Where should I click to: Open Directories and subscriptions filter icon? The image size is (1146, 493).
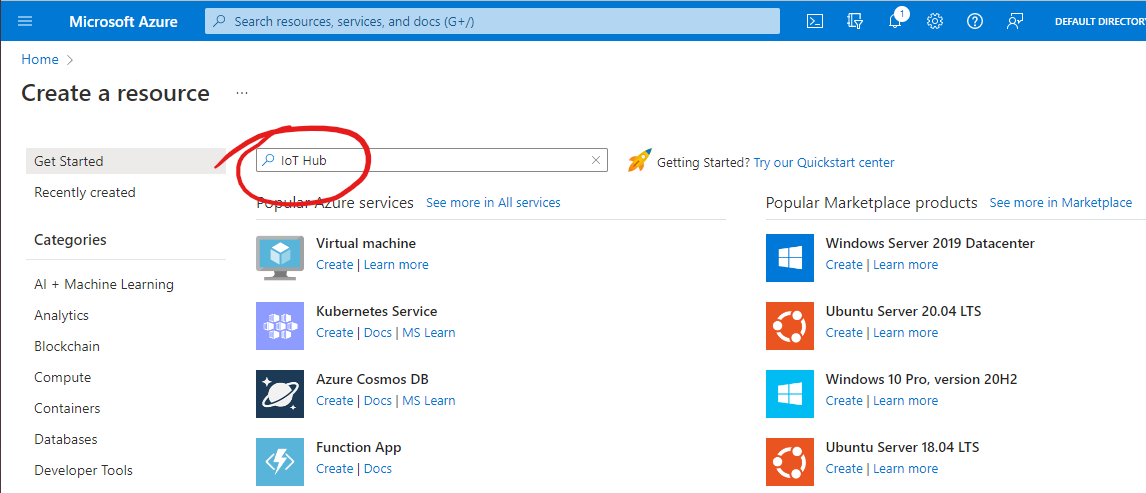855,21
